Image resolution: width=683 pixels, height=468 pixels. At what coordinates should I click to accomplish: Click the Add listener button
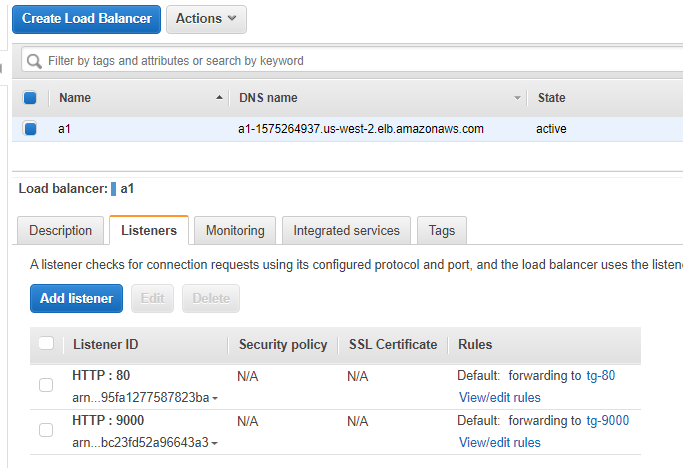pyautogui.click(x=76, y=298)
